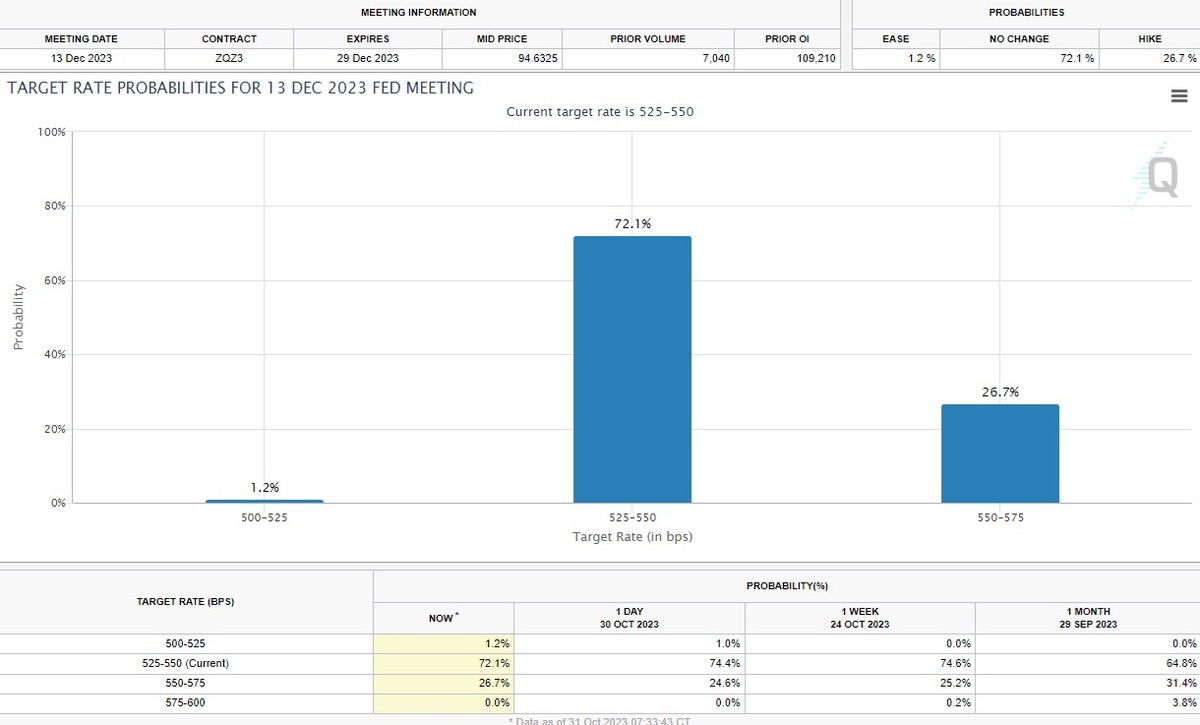Viewport: 1200px width, 725px height.
Task: Click the 550-575 probability bar
Action: point(999,453)
